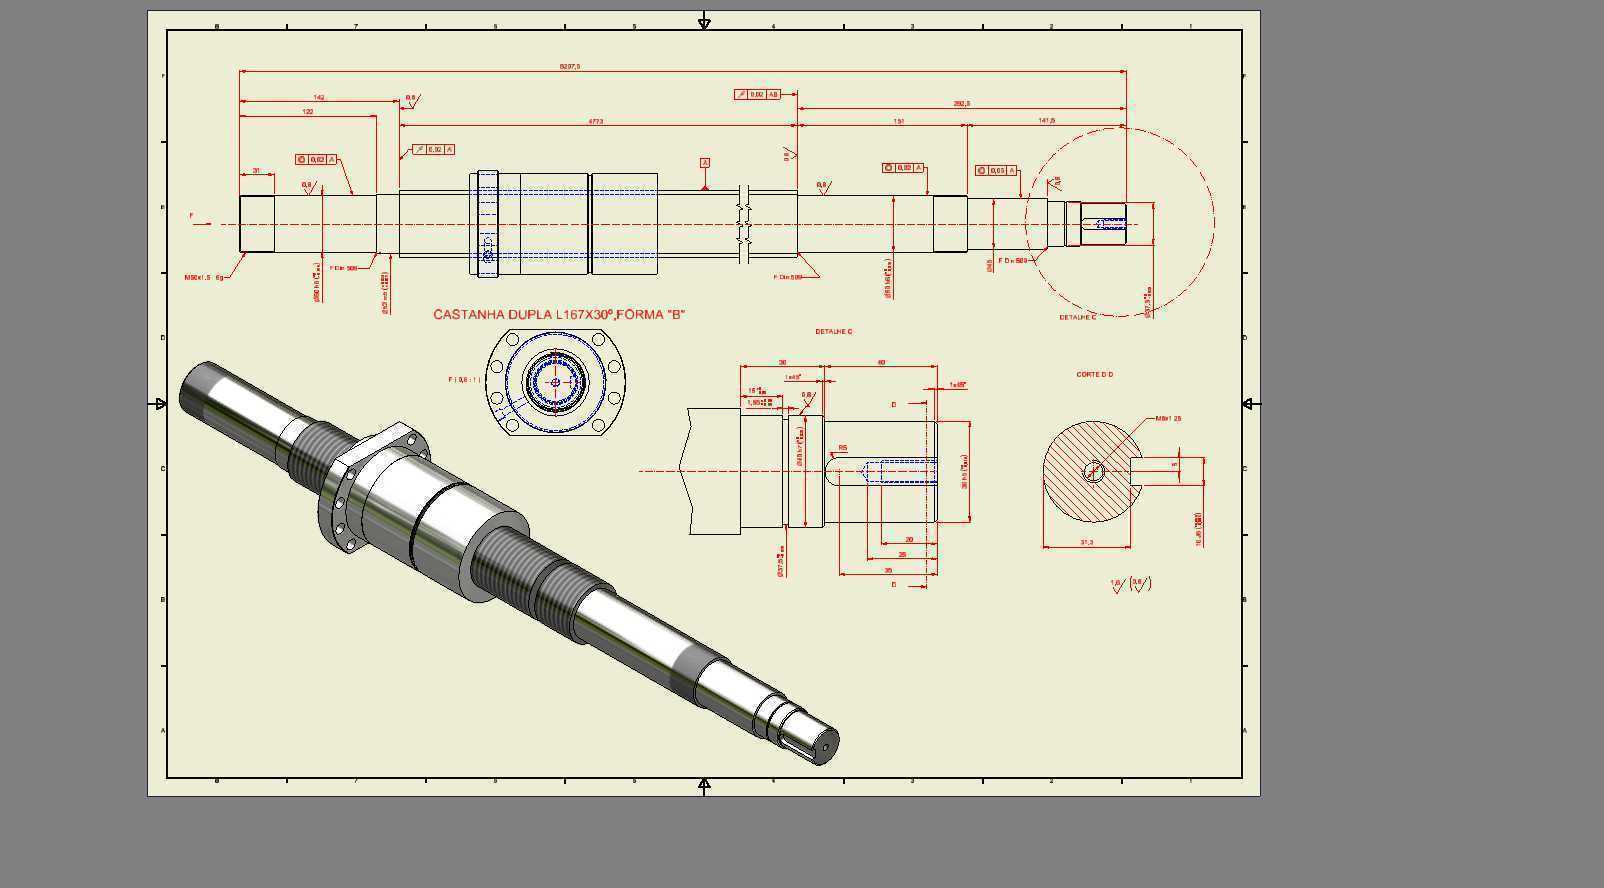Select the '292,5' dimension value
Image resolution: width=1604 pixels, height=888 pixels.
[961, 103]
